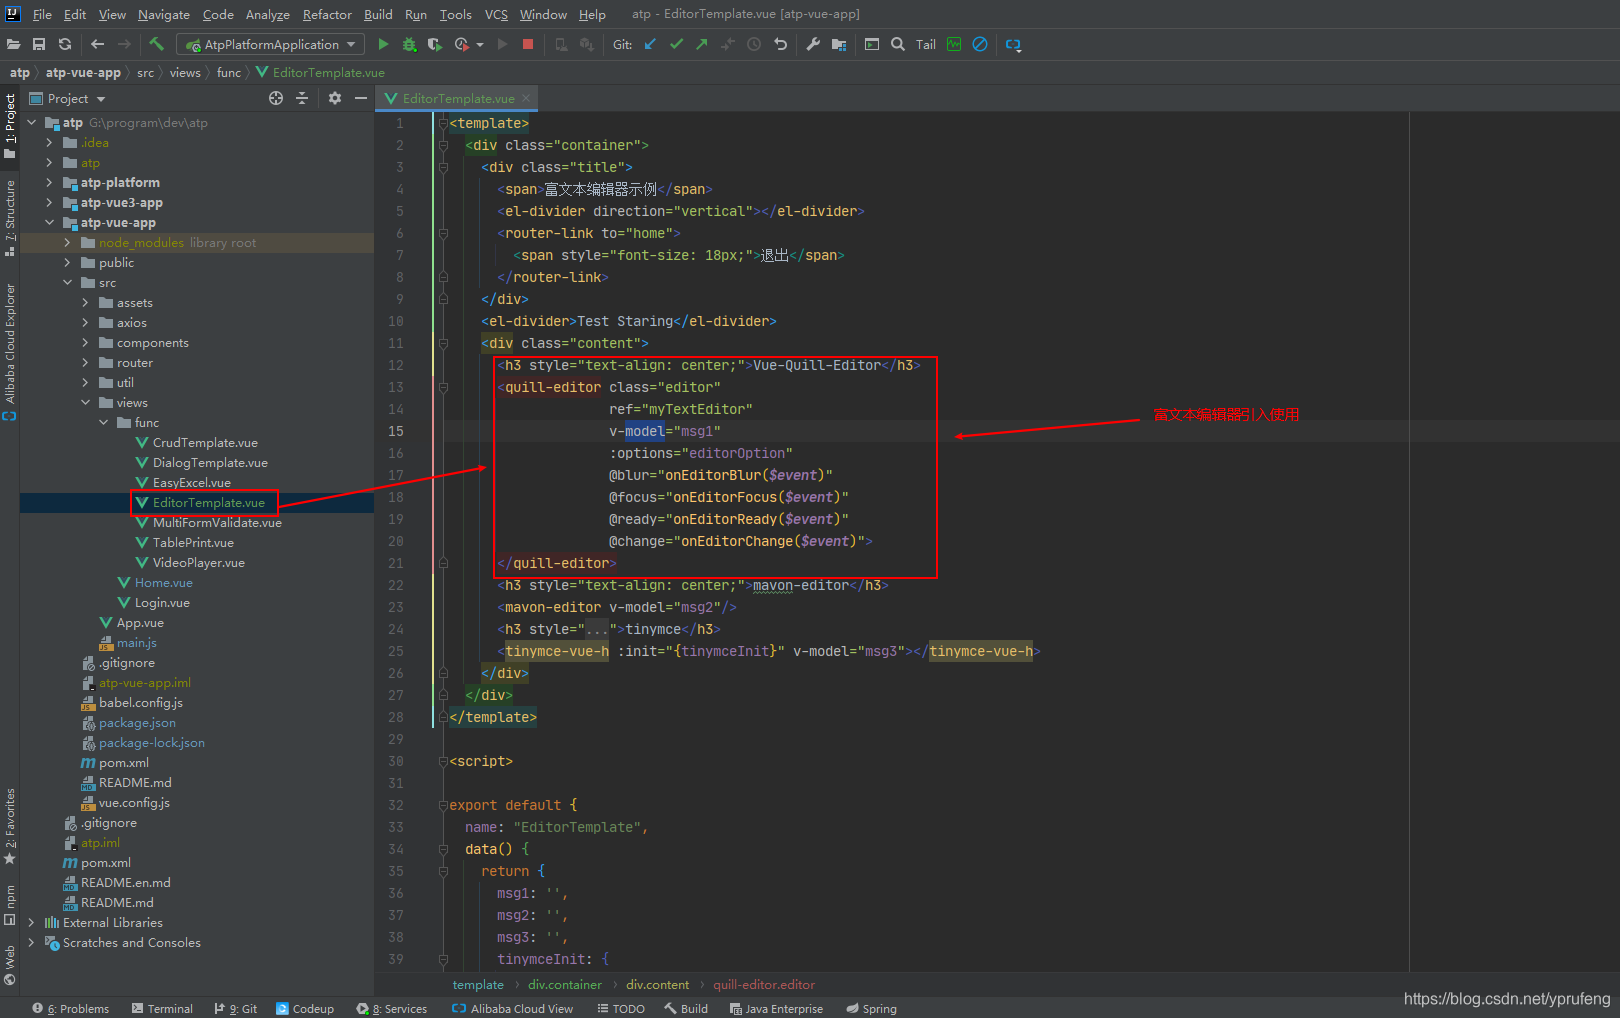Collapse the func folder in project tree

pos(103,422)
